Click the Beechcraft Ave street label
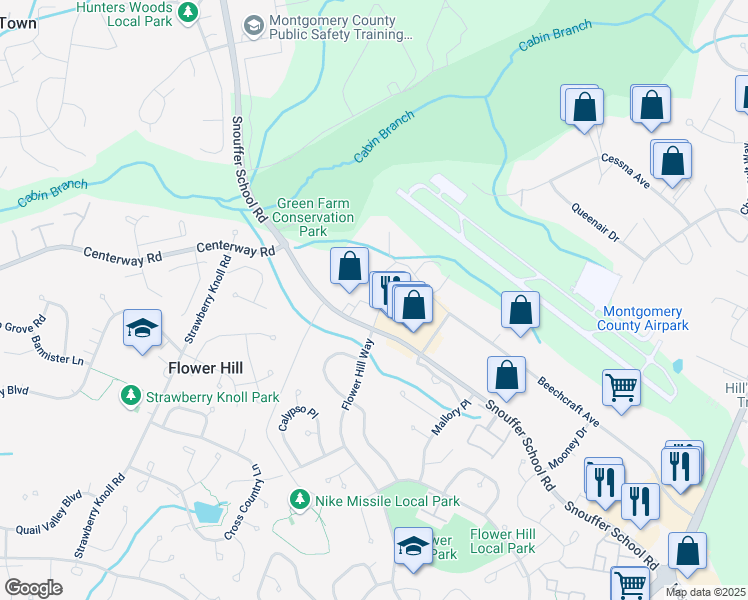 [568, 402]
